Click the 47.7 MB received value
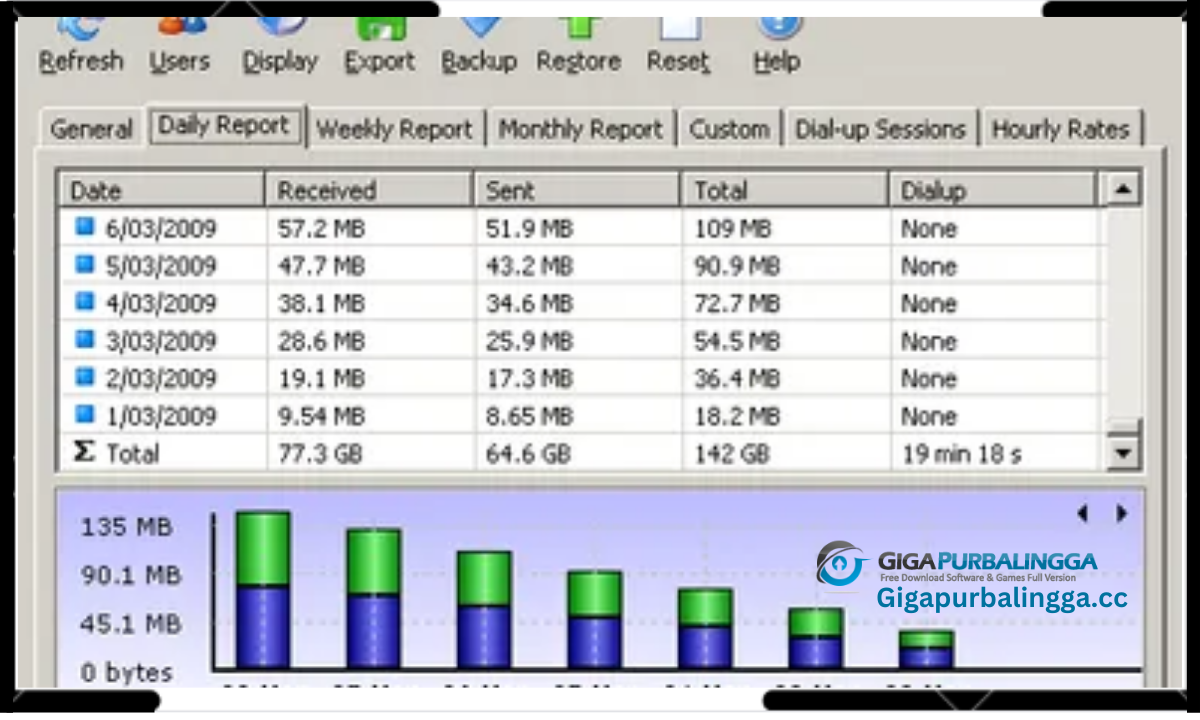This screenshot has width=1200, height=720. (321, 267)
